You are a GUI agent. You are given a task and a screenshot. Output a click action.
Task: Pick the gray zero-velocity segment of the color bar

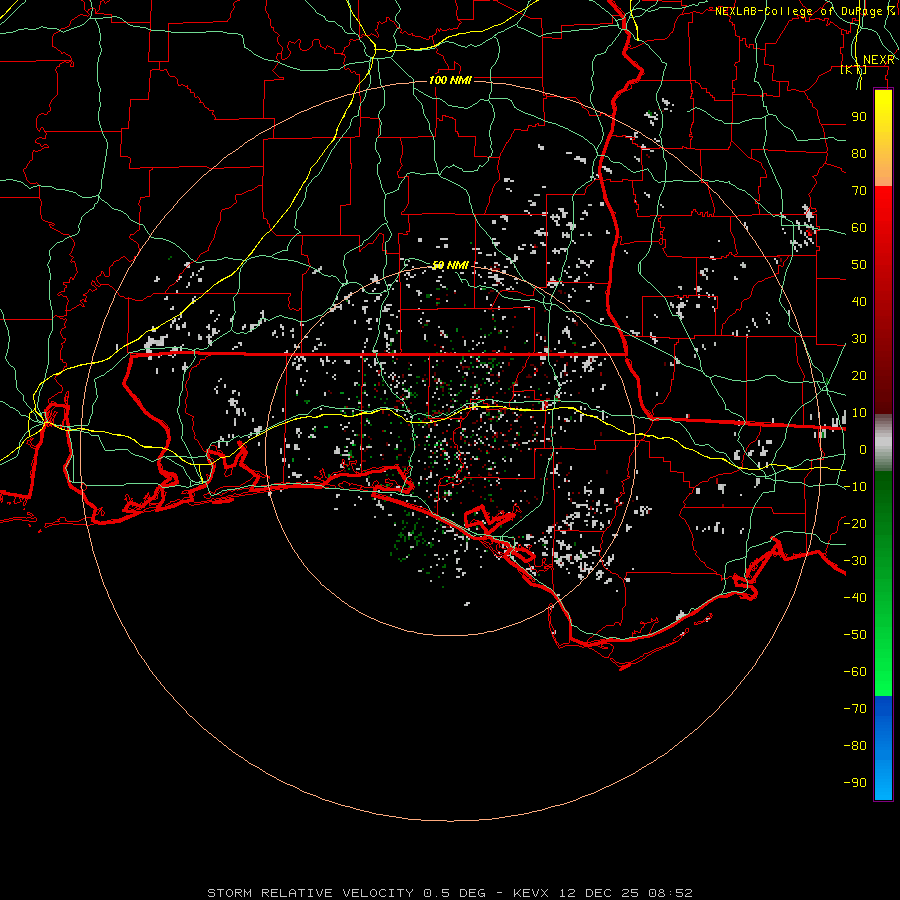click(x=883, y=443)
